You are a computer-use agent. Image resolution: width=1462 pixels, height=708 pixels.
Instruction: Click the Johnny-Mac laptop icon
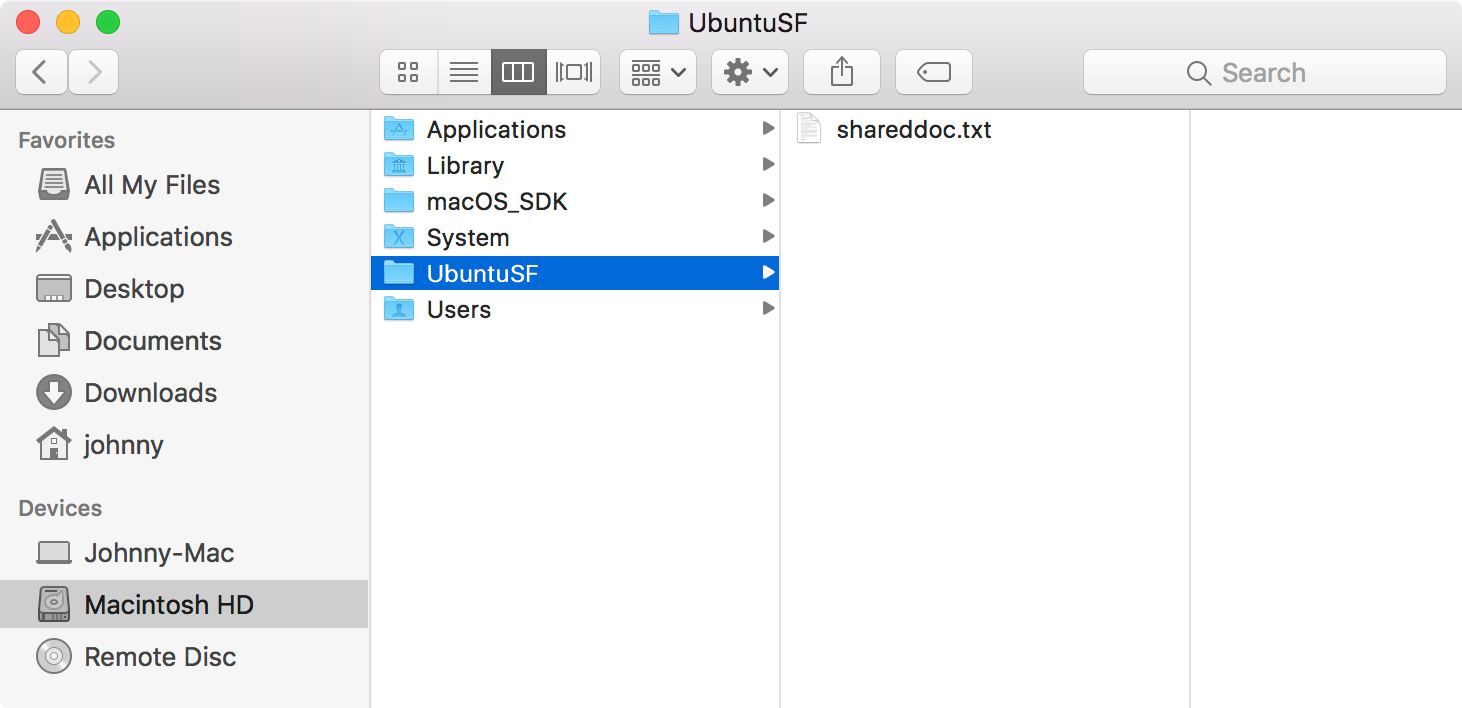pos(54,553)
